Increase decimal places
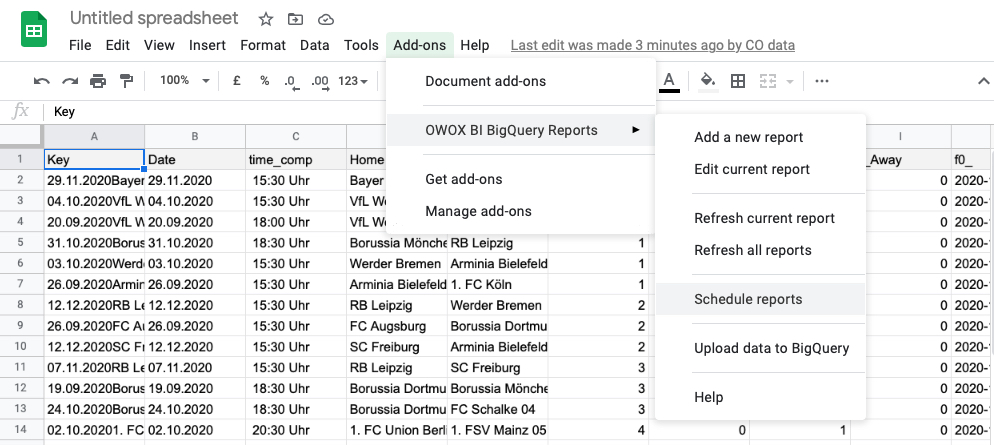This screenshot has width=994, height=445. (320, 82)
